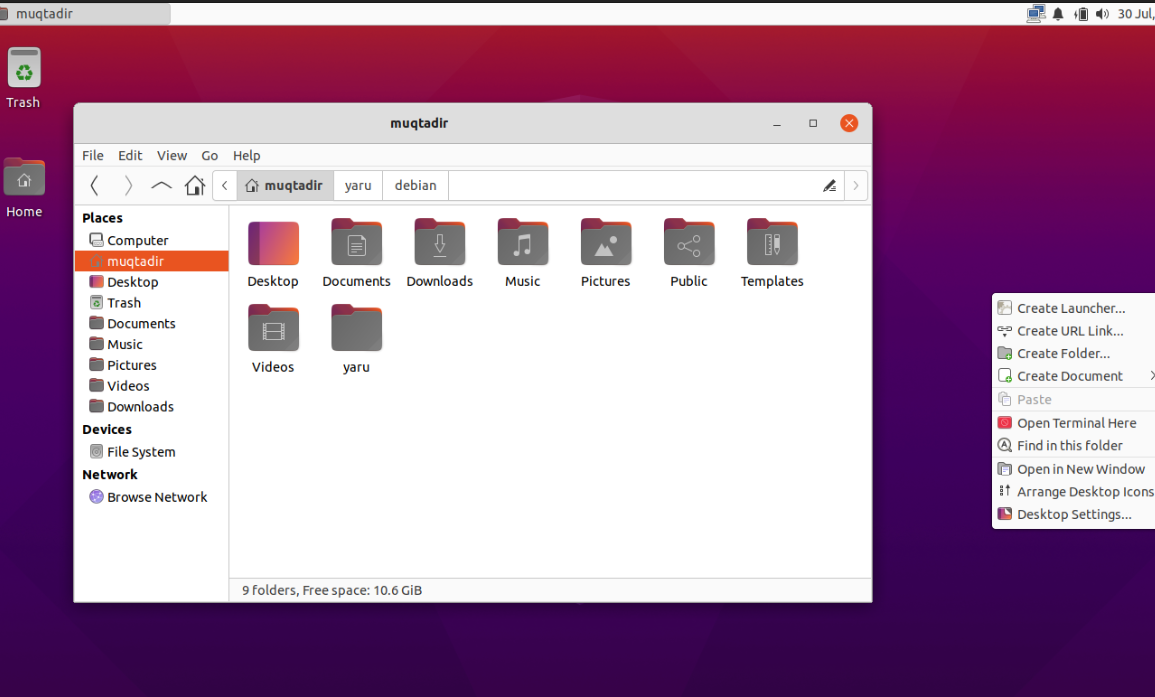Image resolution: width=1155 pixels, height=697 pixels.
Task: Open the Trash icon on desktop
Action: (x=24, y=70)
